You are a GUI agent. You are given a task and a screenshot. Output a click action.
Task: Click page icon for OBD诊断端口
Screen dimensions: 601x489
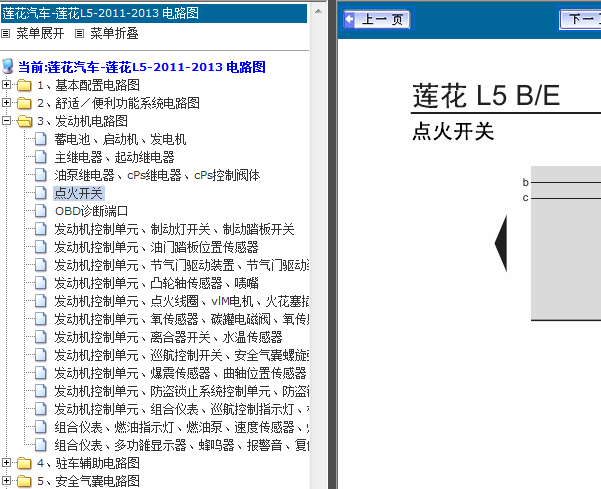(41, 211)
